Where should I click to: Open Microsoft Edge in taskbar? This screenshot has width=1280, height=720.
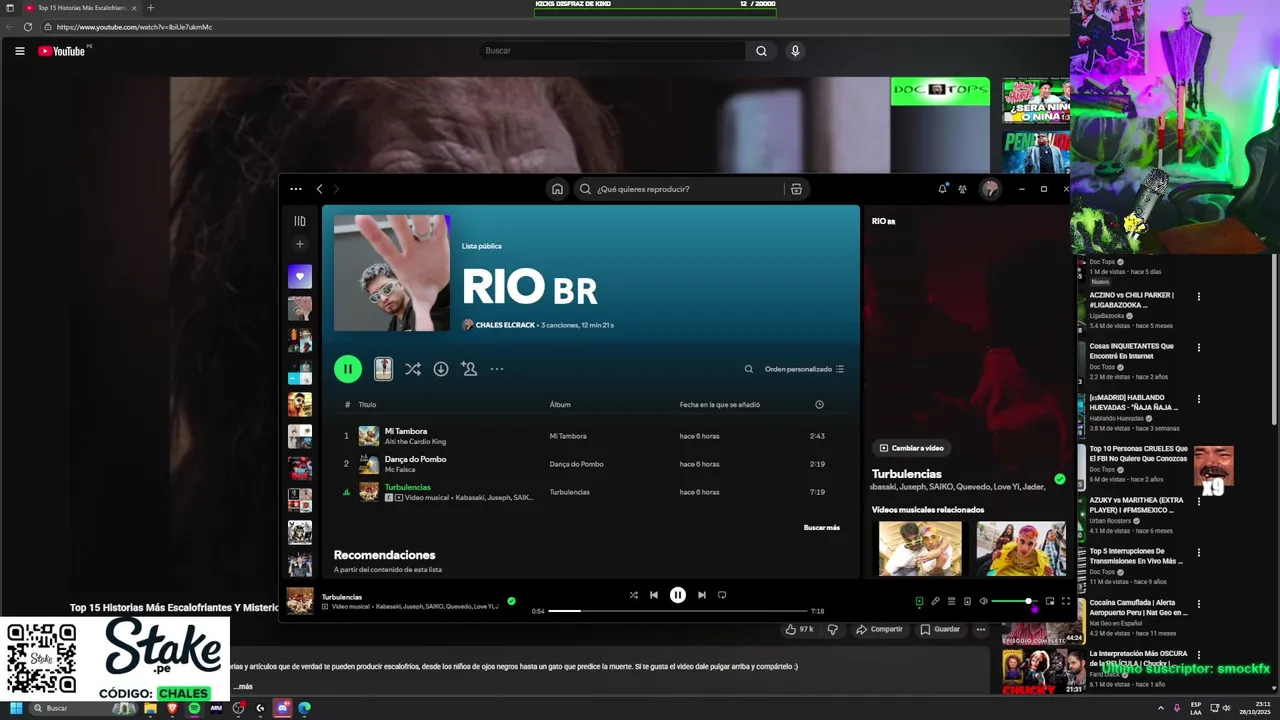[x=304, y=708]
